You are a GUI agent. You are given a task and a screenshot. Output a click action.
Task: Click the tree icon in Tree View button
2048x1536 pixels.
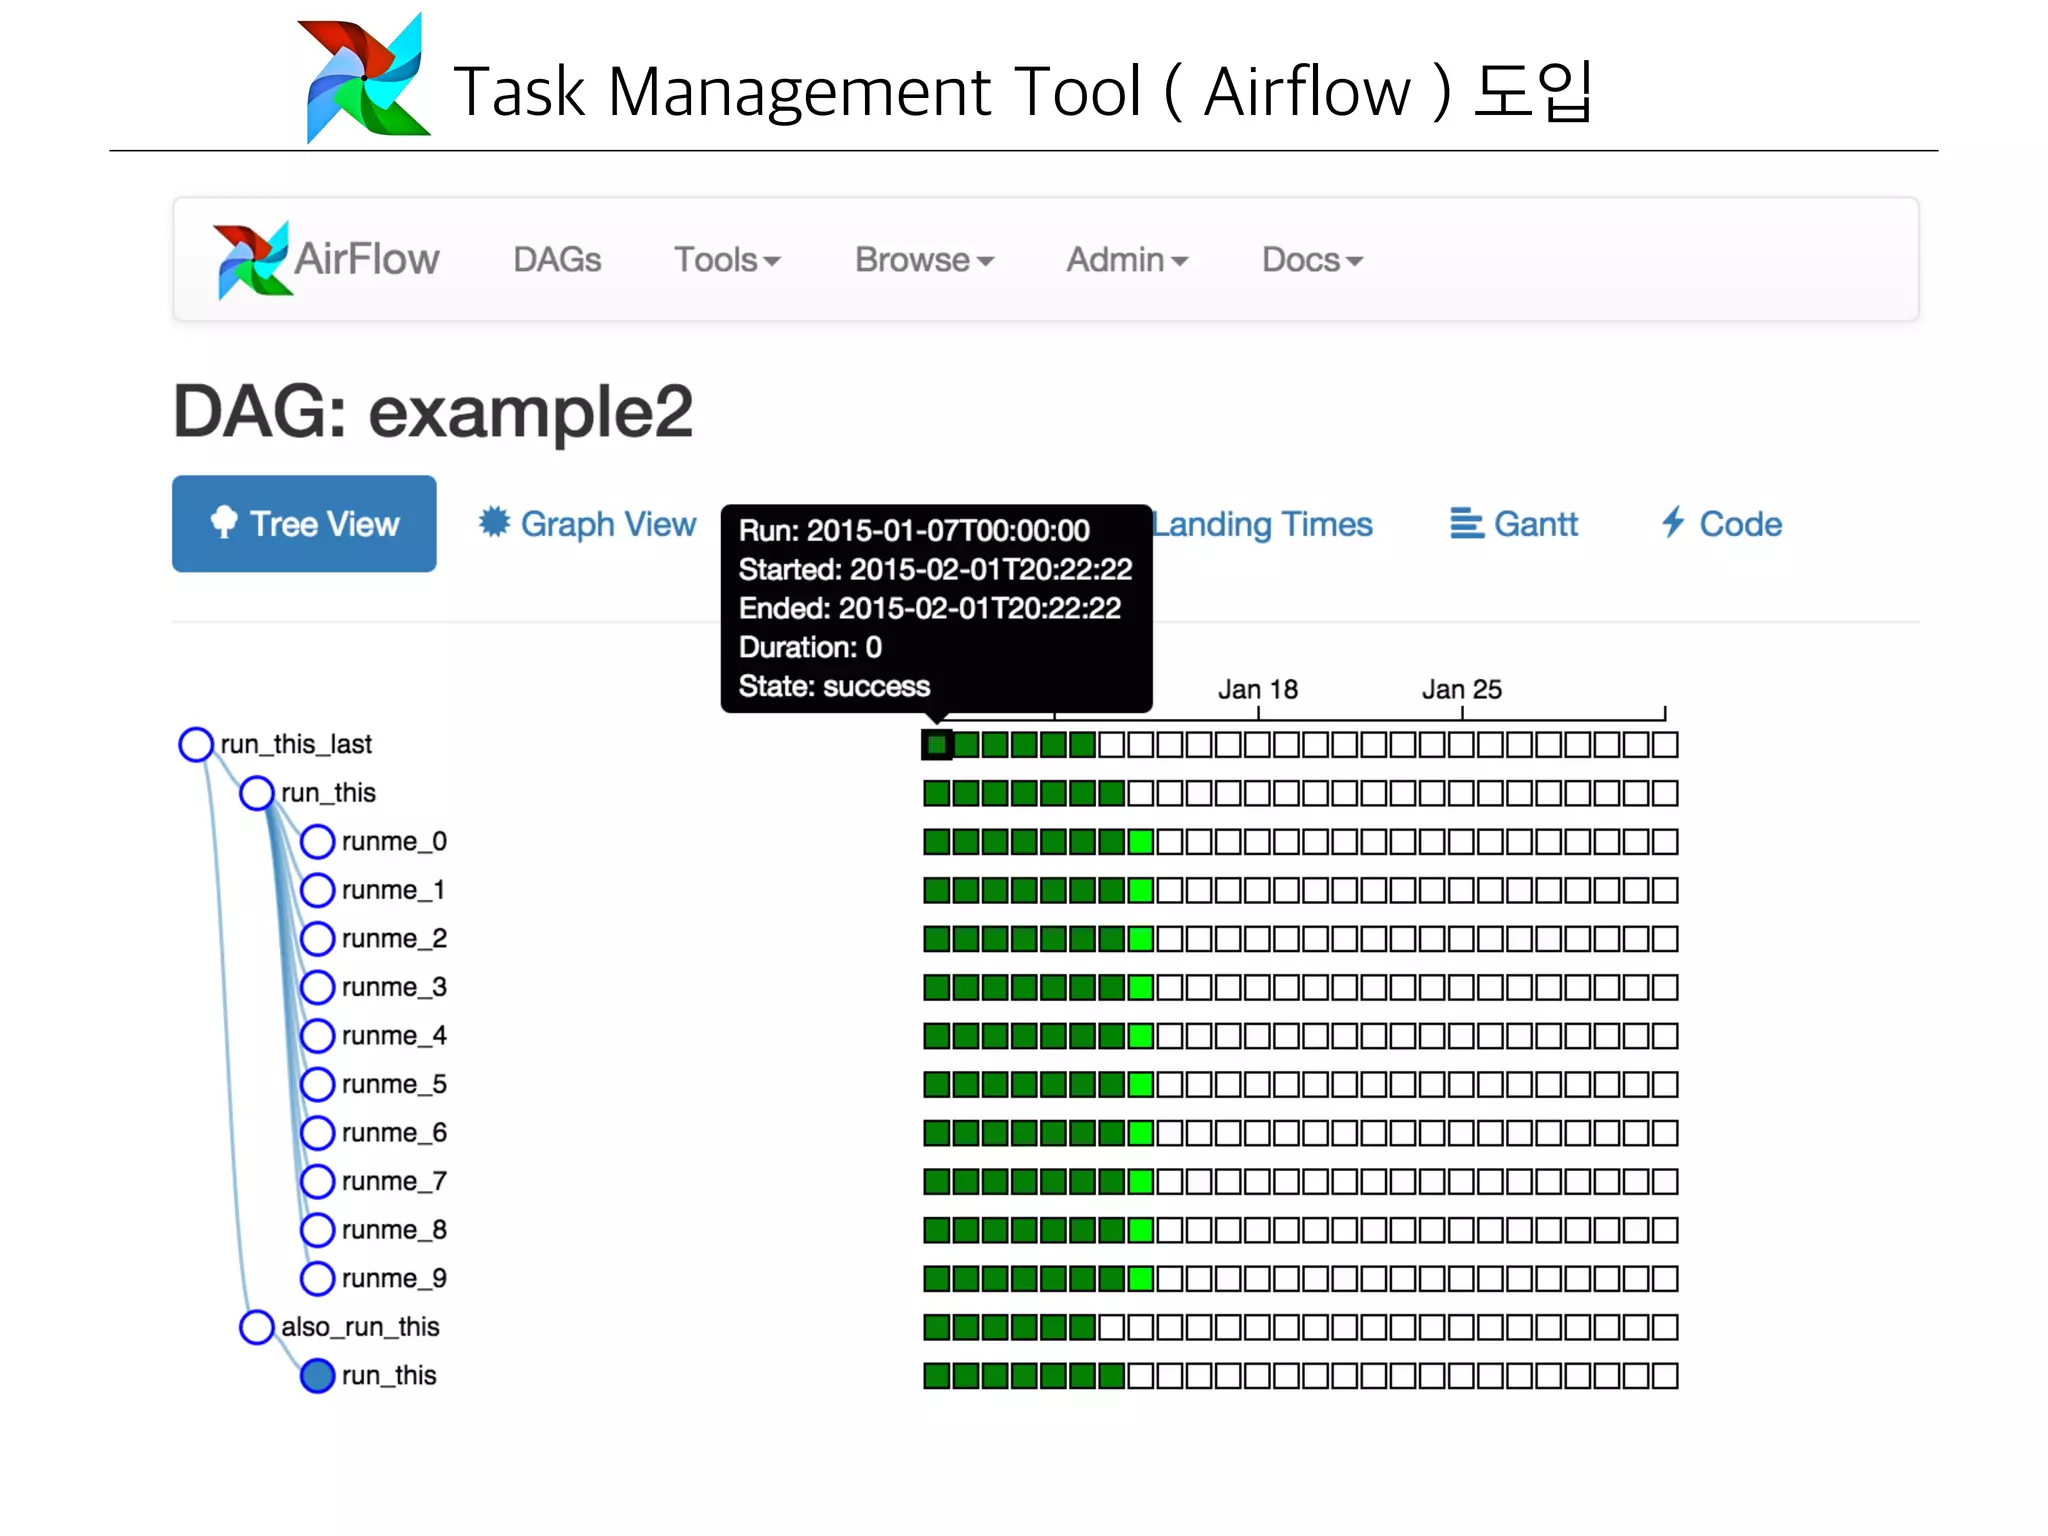pyautogui.click(x=224, y=522)
